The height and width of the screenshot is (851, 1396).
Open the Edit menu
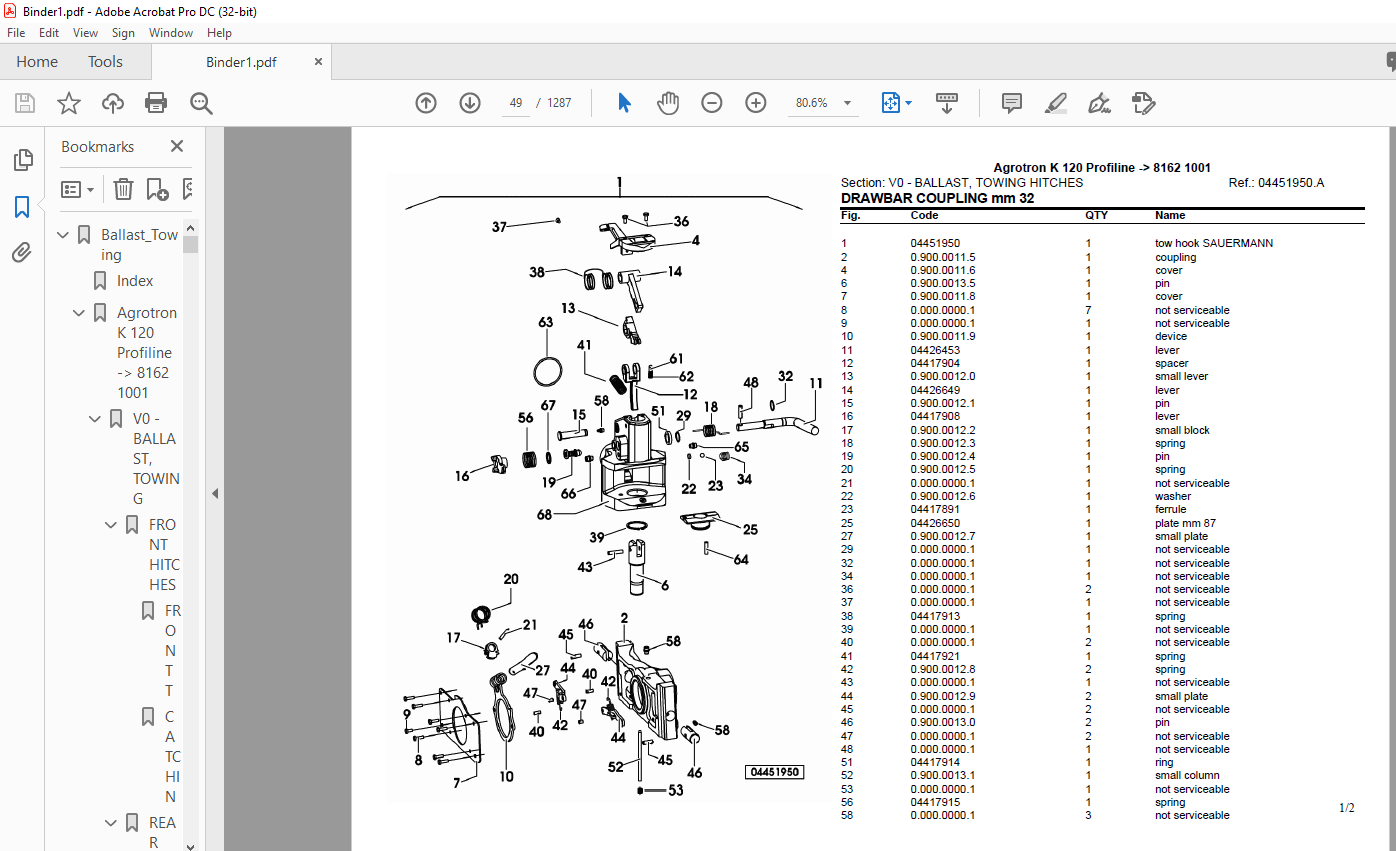49,33
